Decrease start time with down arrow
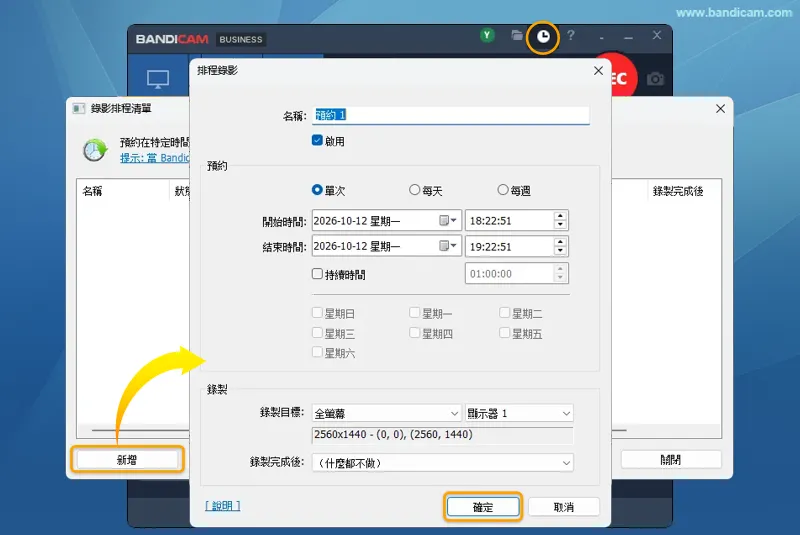 point(560,225)
